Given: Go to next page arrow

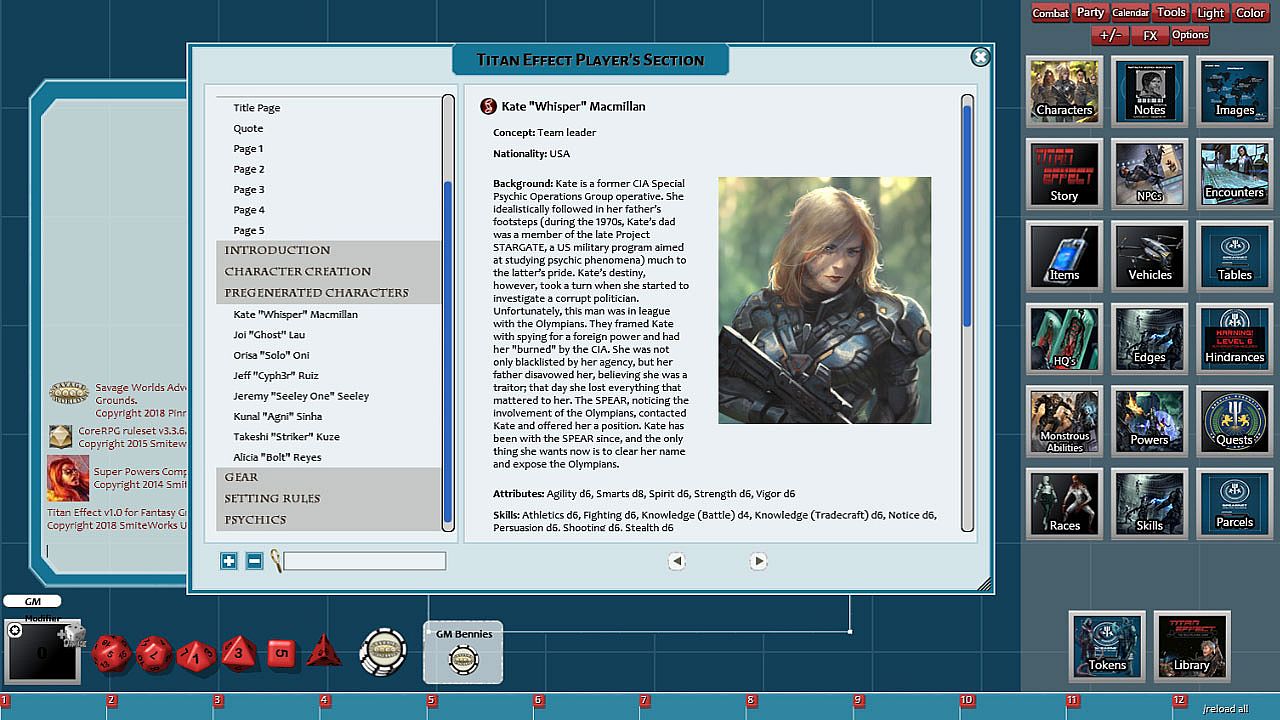Looking at the screenshot, I should (x=758, y=561).
